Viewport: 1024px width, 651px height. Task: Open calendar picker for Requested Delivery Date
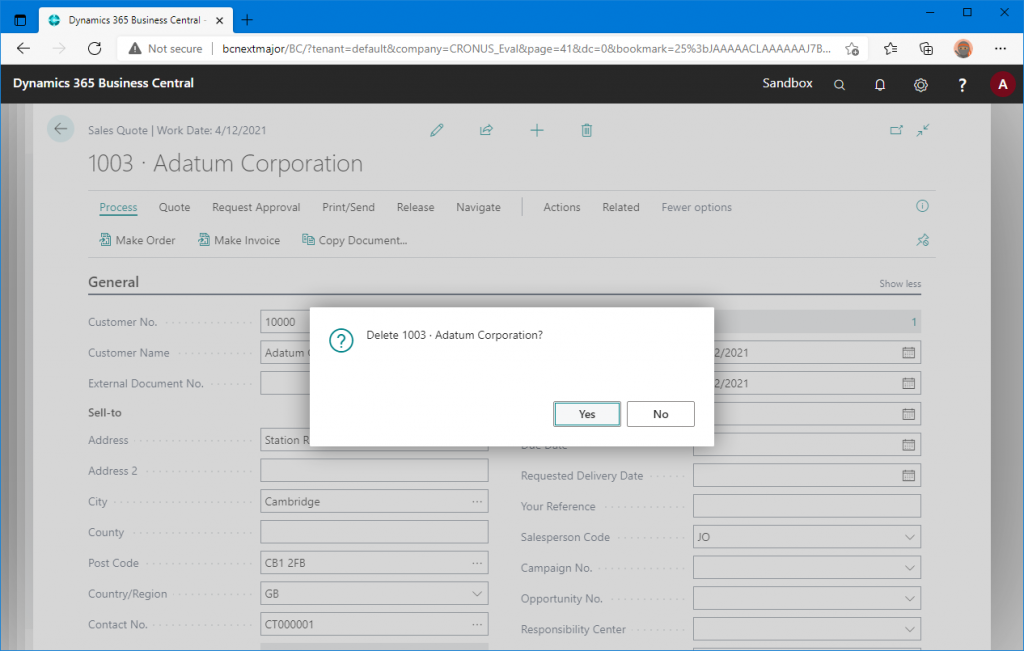click(908, 475)
